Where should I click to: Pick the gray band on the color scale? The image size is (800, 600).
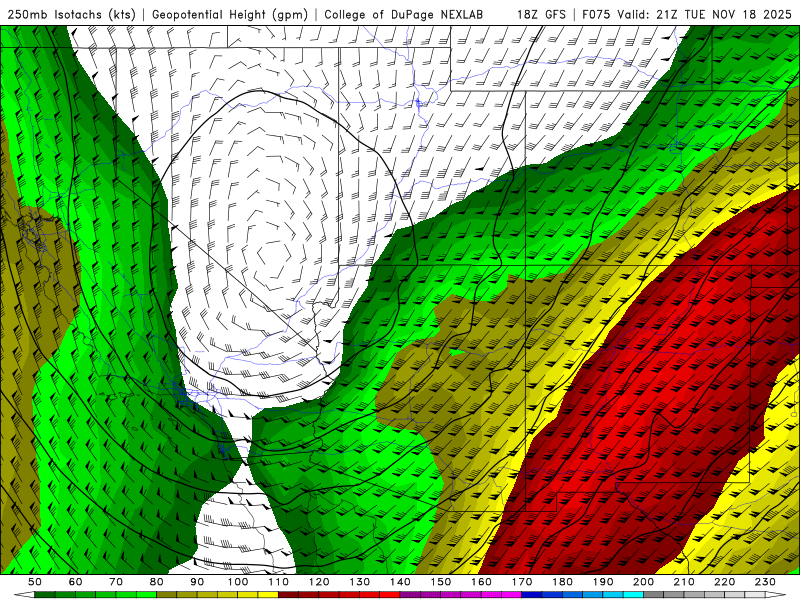tap(705, 595)
